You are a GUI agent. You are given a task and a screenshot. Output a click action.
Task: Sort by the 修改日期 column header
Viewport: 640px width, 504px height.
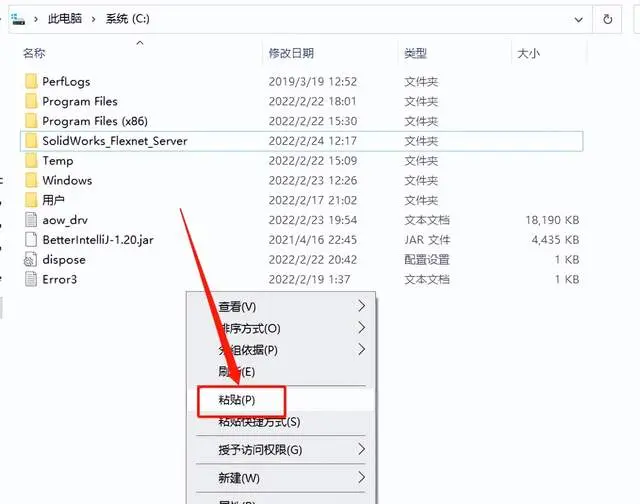click(x=291, y=53)
